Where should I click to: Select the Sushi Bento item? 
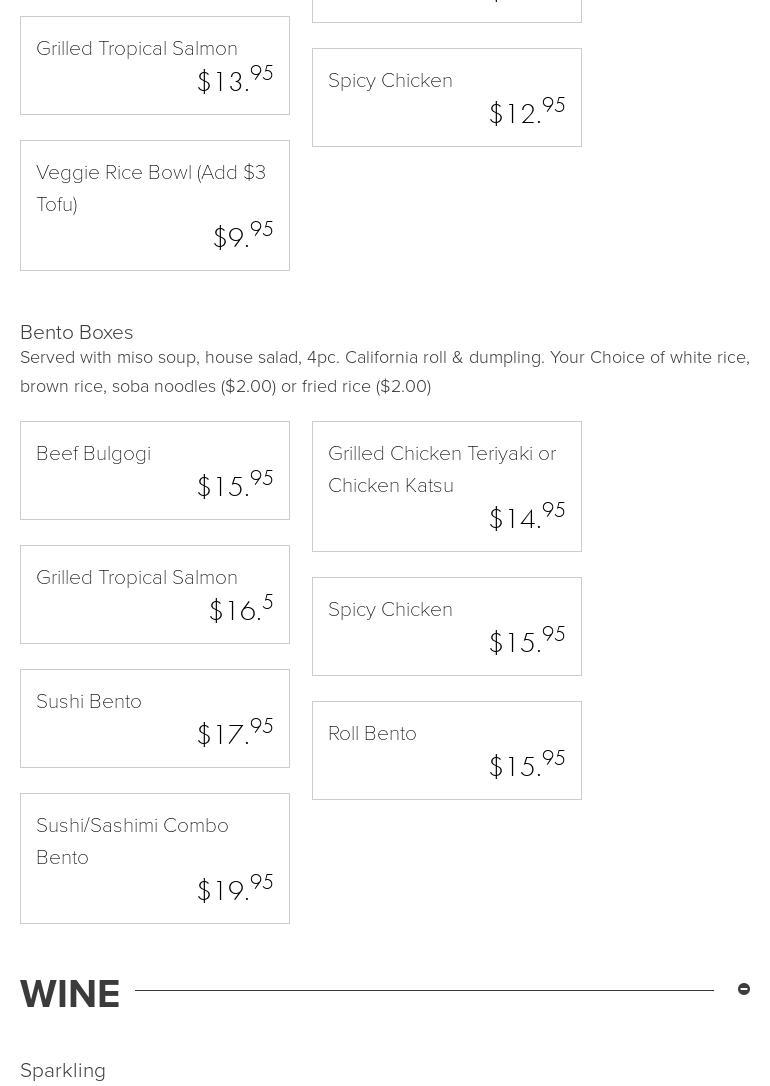(155, 718)
